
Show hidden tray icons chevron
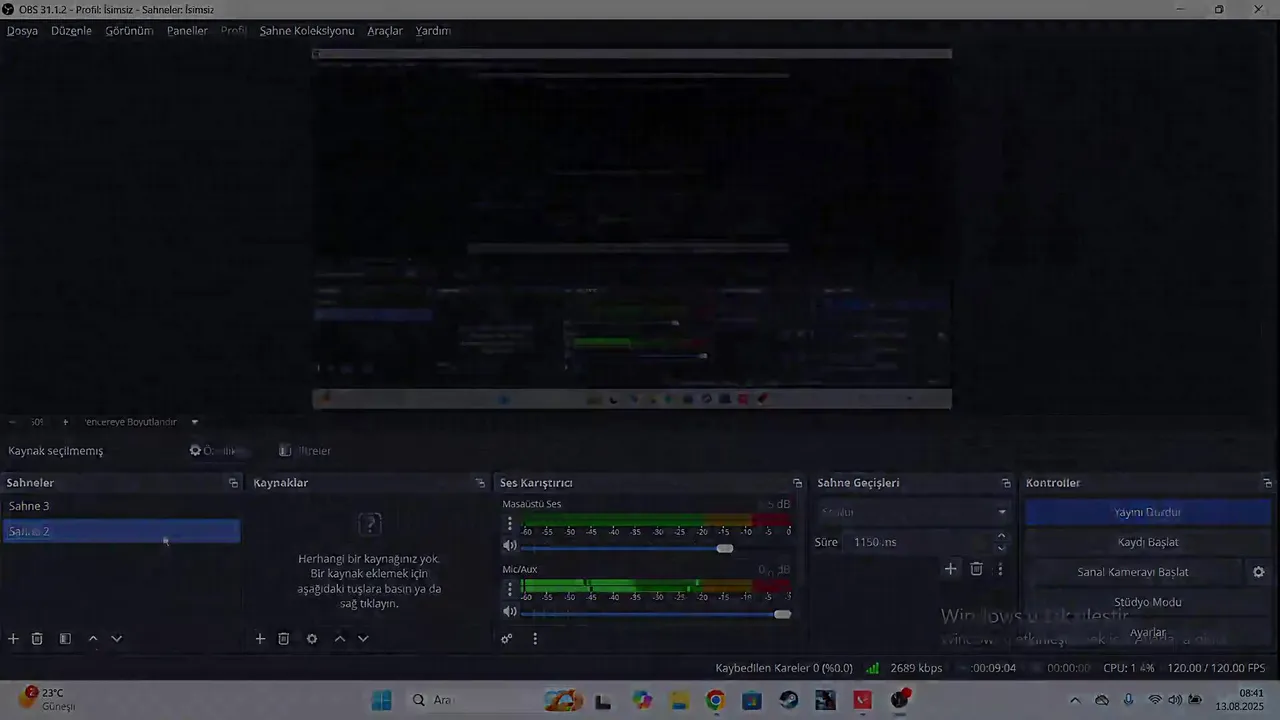coord(1075,700)
